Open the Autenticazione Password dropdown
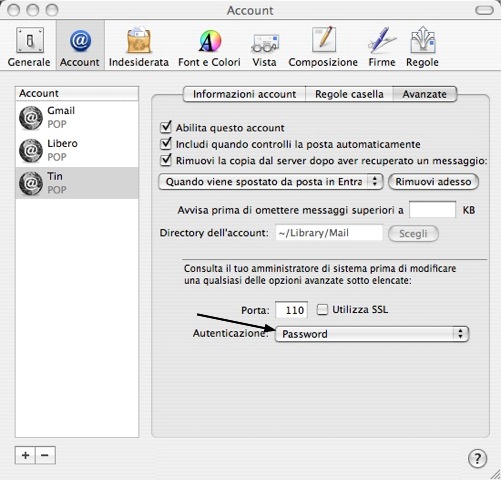Viewport: 501px width, 480px height. click(x=372, y=334)
